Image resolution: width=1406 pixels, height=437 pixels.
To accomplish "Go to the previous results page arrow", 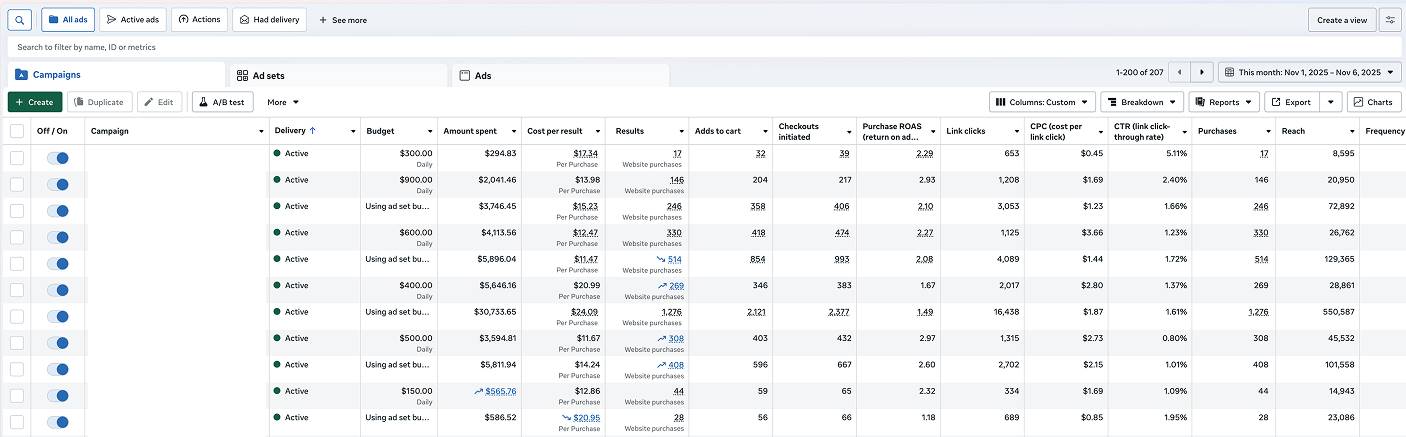I will tap(1180, 73).
